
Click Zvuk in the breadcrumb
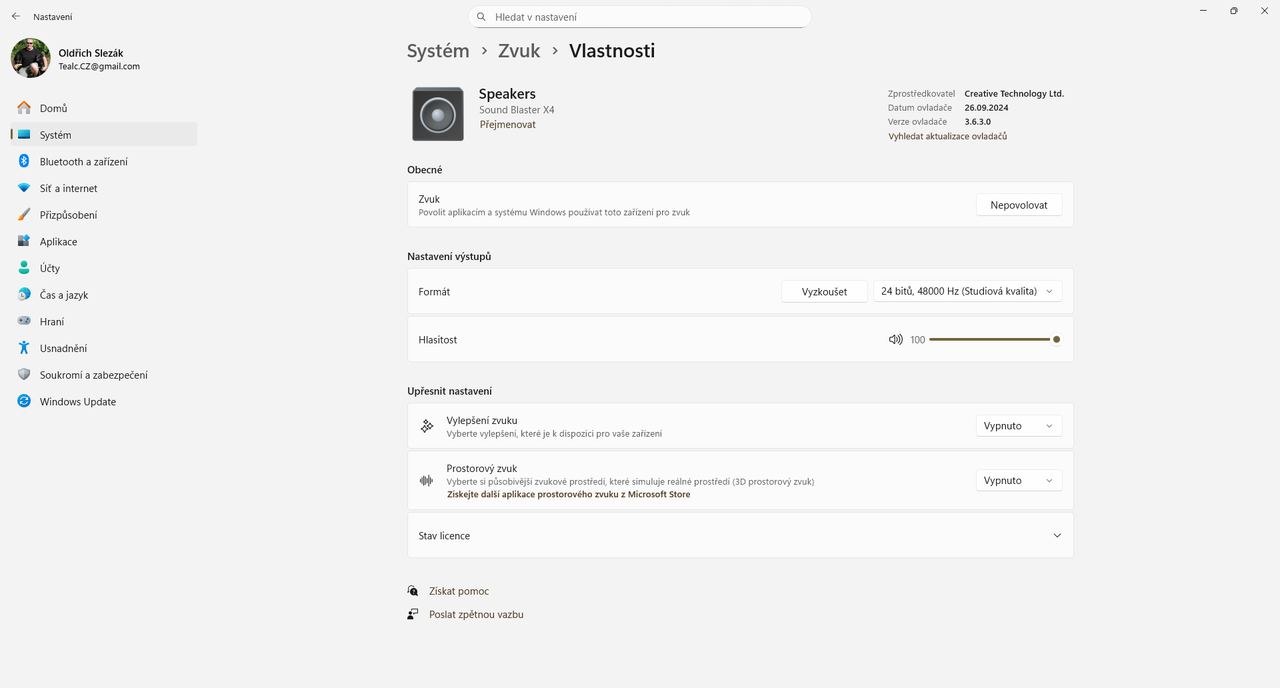coord(518,51)
